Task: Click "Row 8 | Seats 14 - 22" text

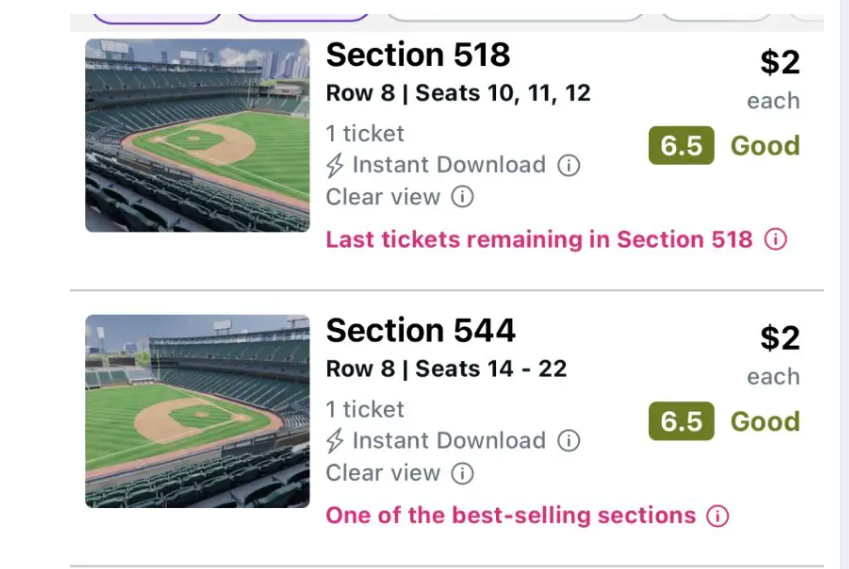Action: click(446, 369)
